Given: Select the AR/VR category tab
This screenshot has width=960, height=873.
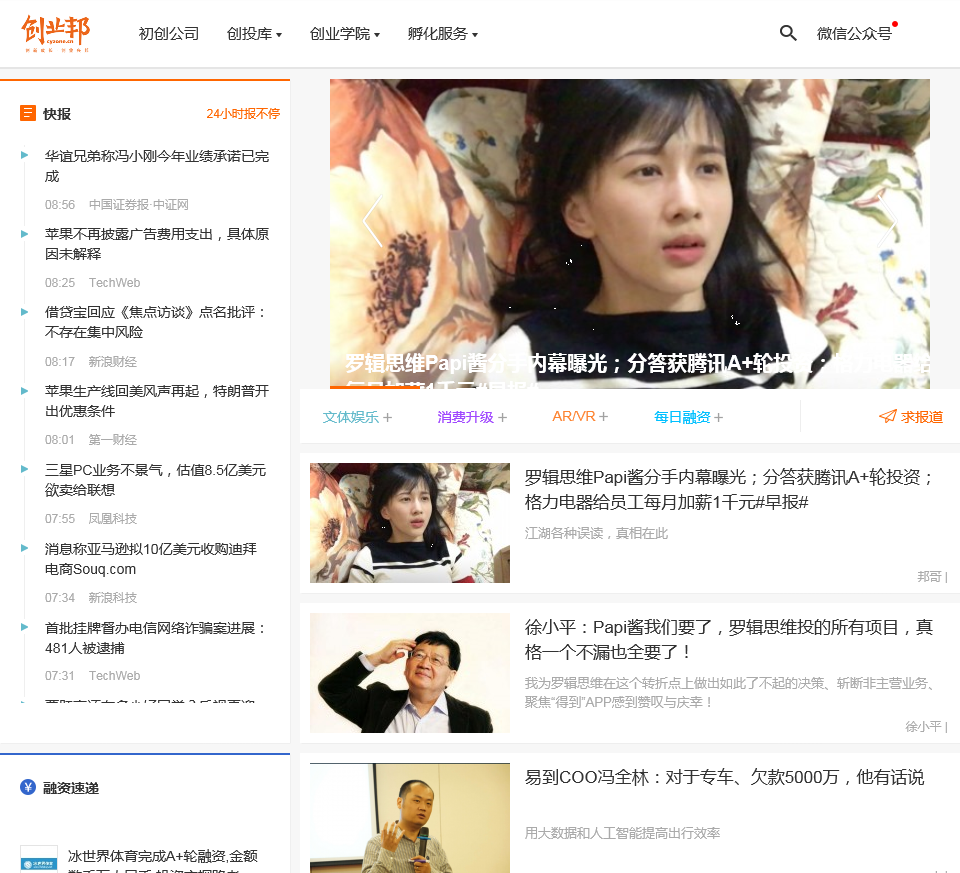Looking at the screenshot, I should [574, 416].
